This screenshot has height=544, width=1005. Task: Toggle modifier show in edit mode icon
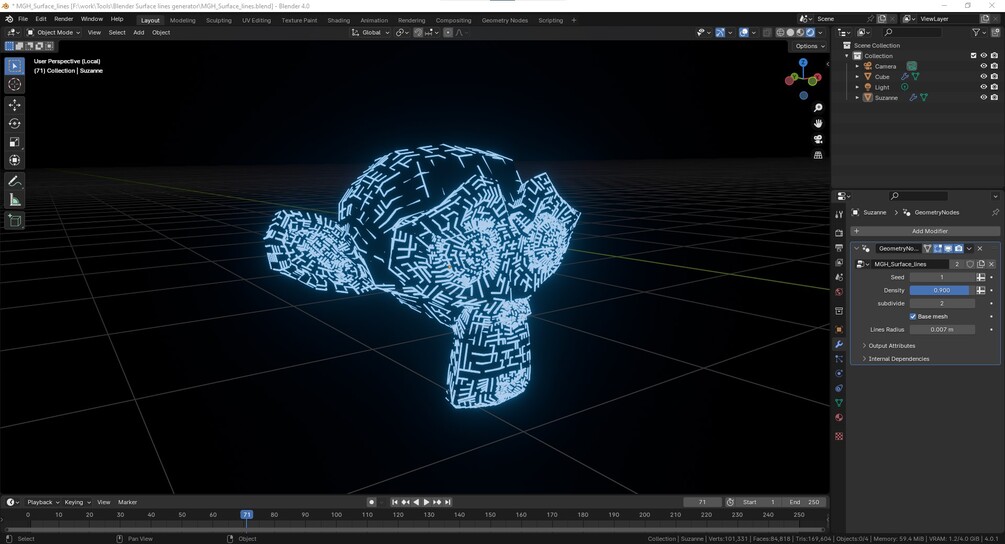(x=938, y=249)
